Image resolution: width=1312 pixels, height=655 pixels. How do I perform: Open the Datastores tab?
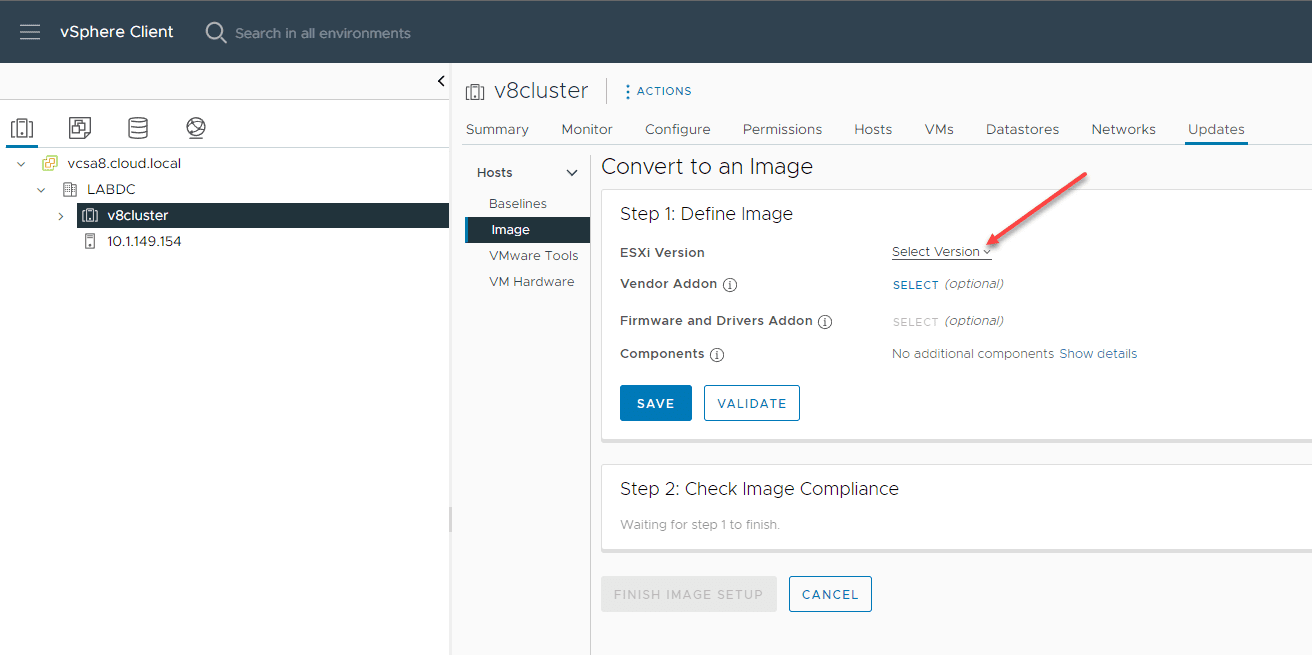pyautogui.click(x=1022, y=129)
